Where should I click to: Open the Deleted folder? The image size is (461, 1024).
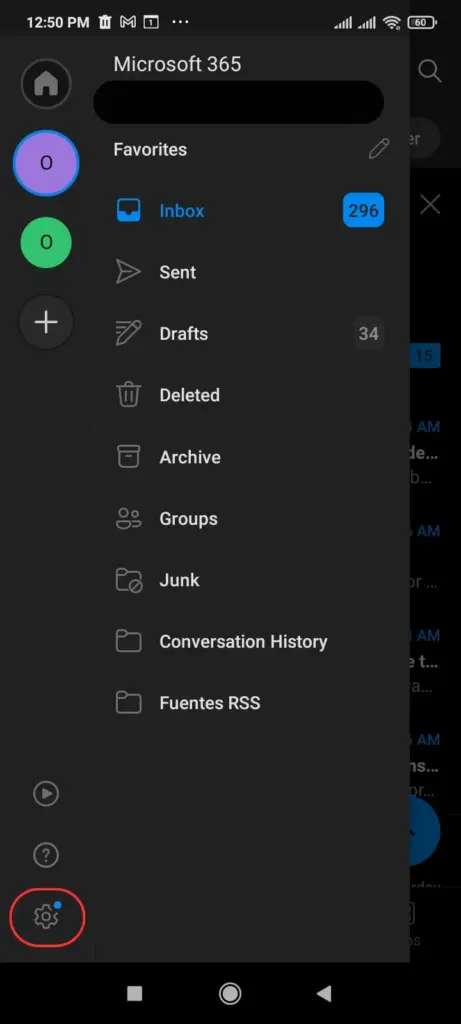pyautogui.click(x=249, y=395)
